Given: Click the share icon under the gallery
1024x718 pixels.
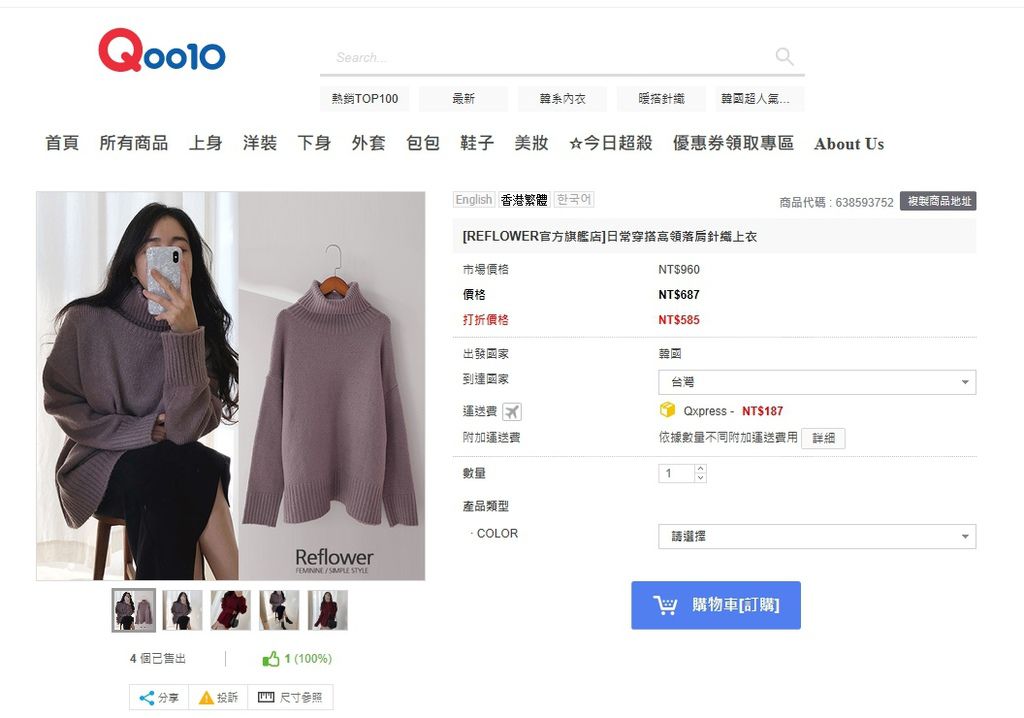Looking at the screenshot, I should [x=147, y=698].
